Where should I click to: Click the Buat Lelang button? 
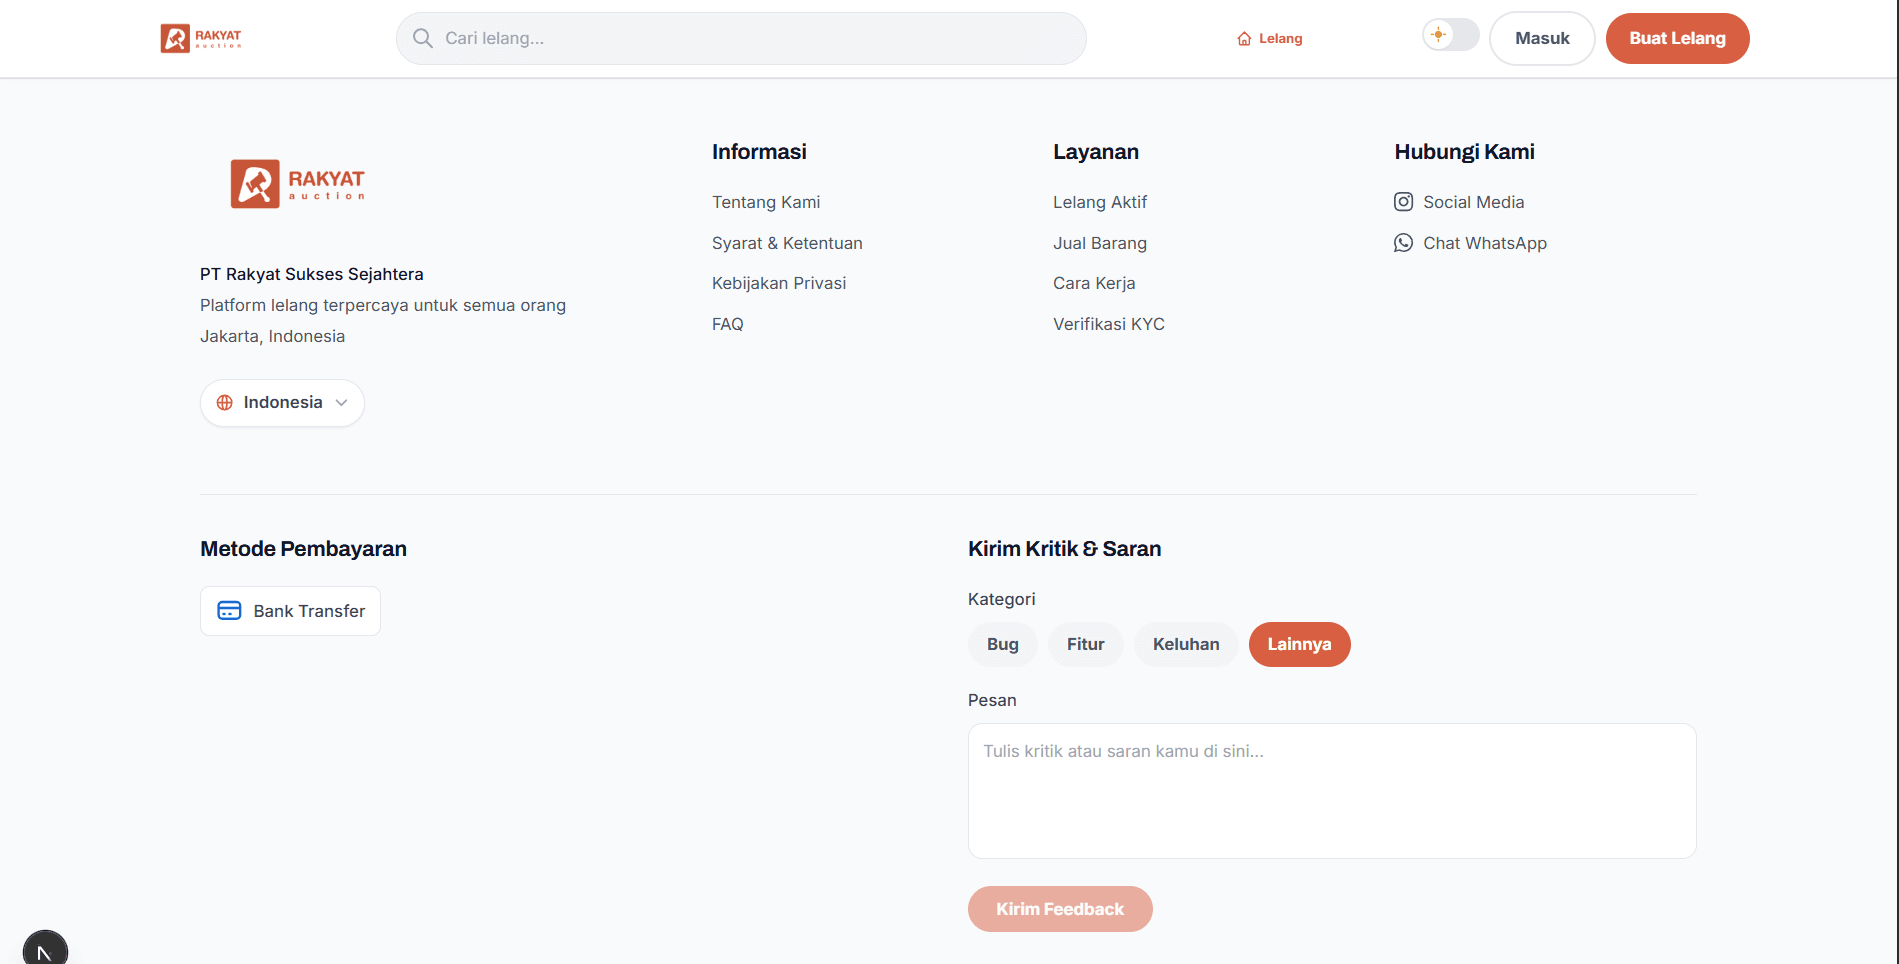pos(1677,39)
